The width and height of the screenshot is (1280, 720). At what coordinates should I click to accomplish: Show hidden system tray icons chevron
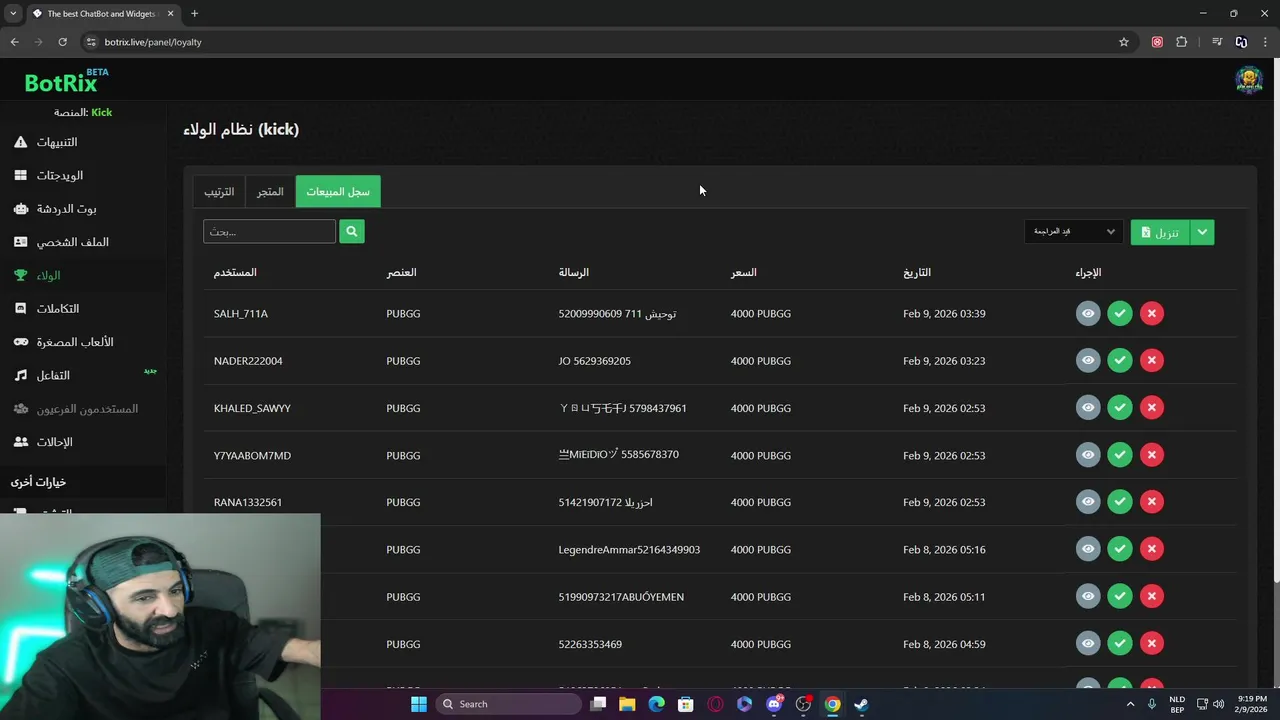(1131, 704)
